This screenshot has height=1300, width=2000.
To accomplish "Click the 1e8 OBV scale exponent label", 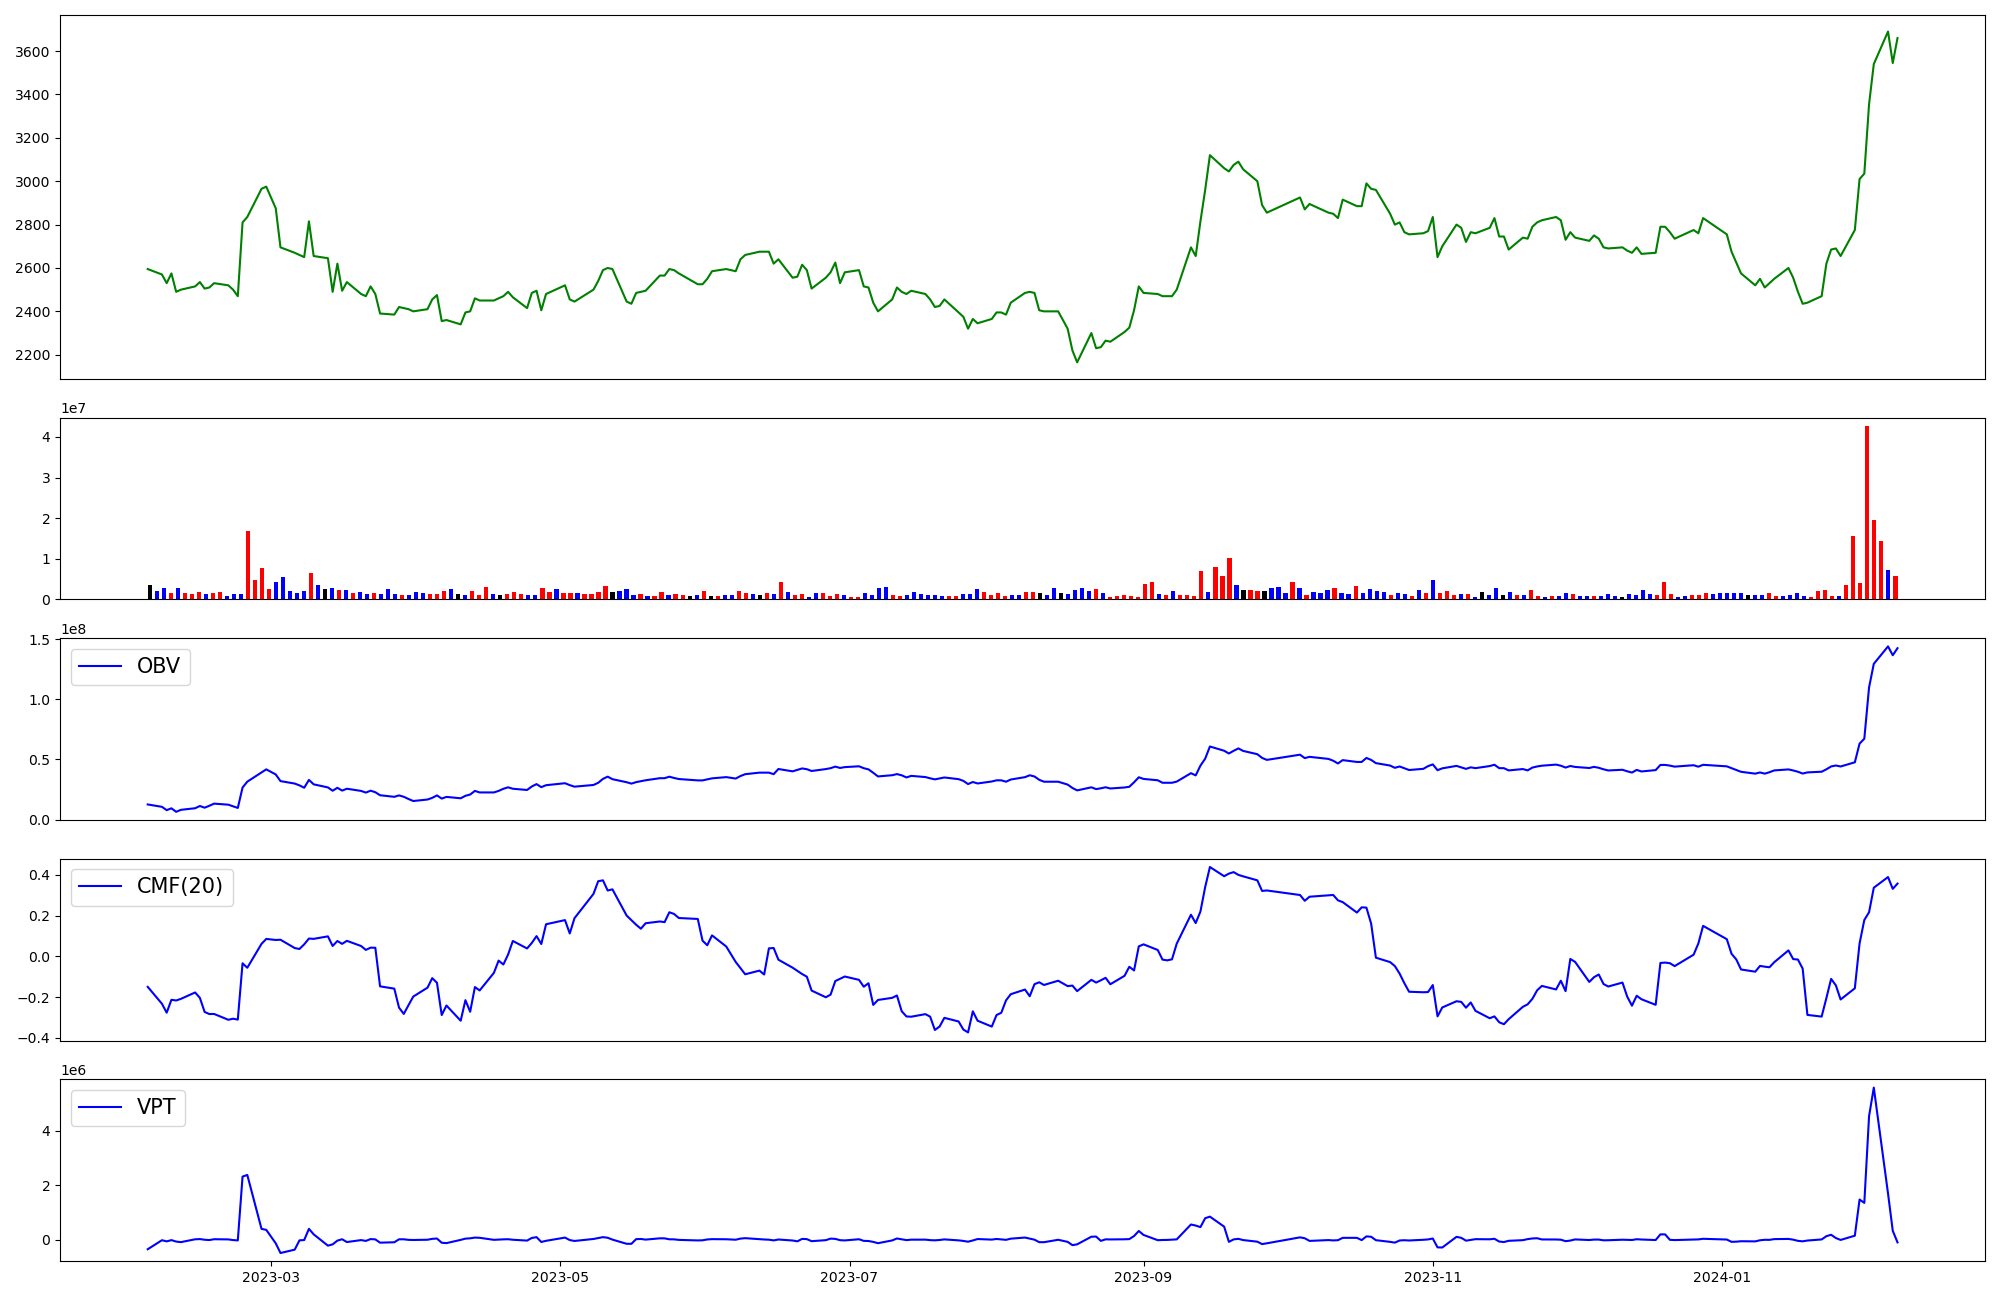I will [73, 629].
